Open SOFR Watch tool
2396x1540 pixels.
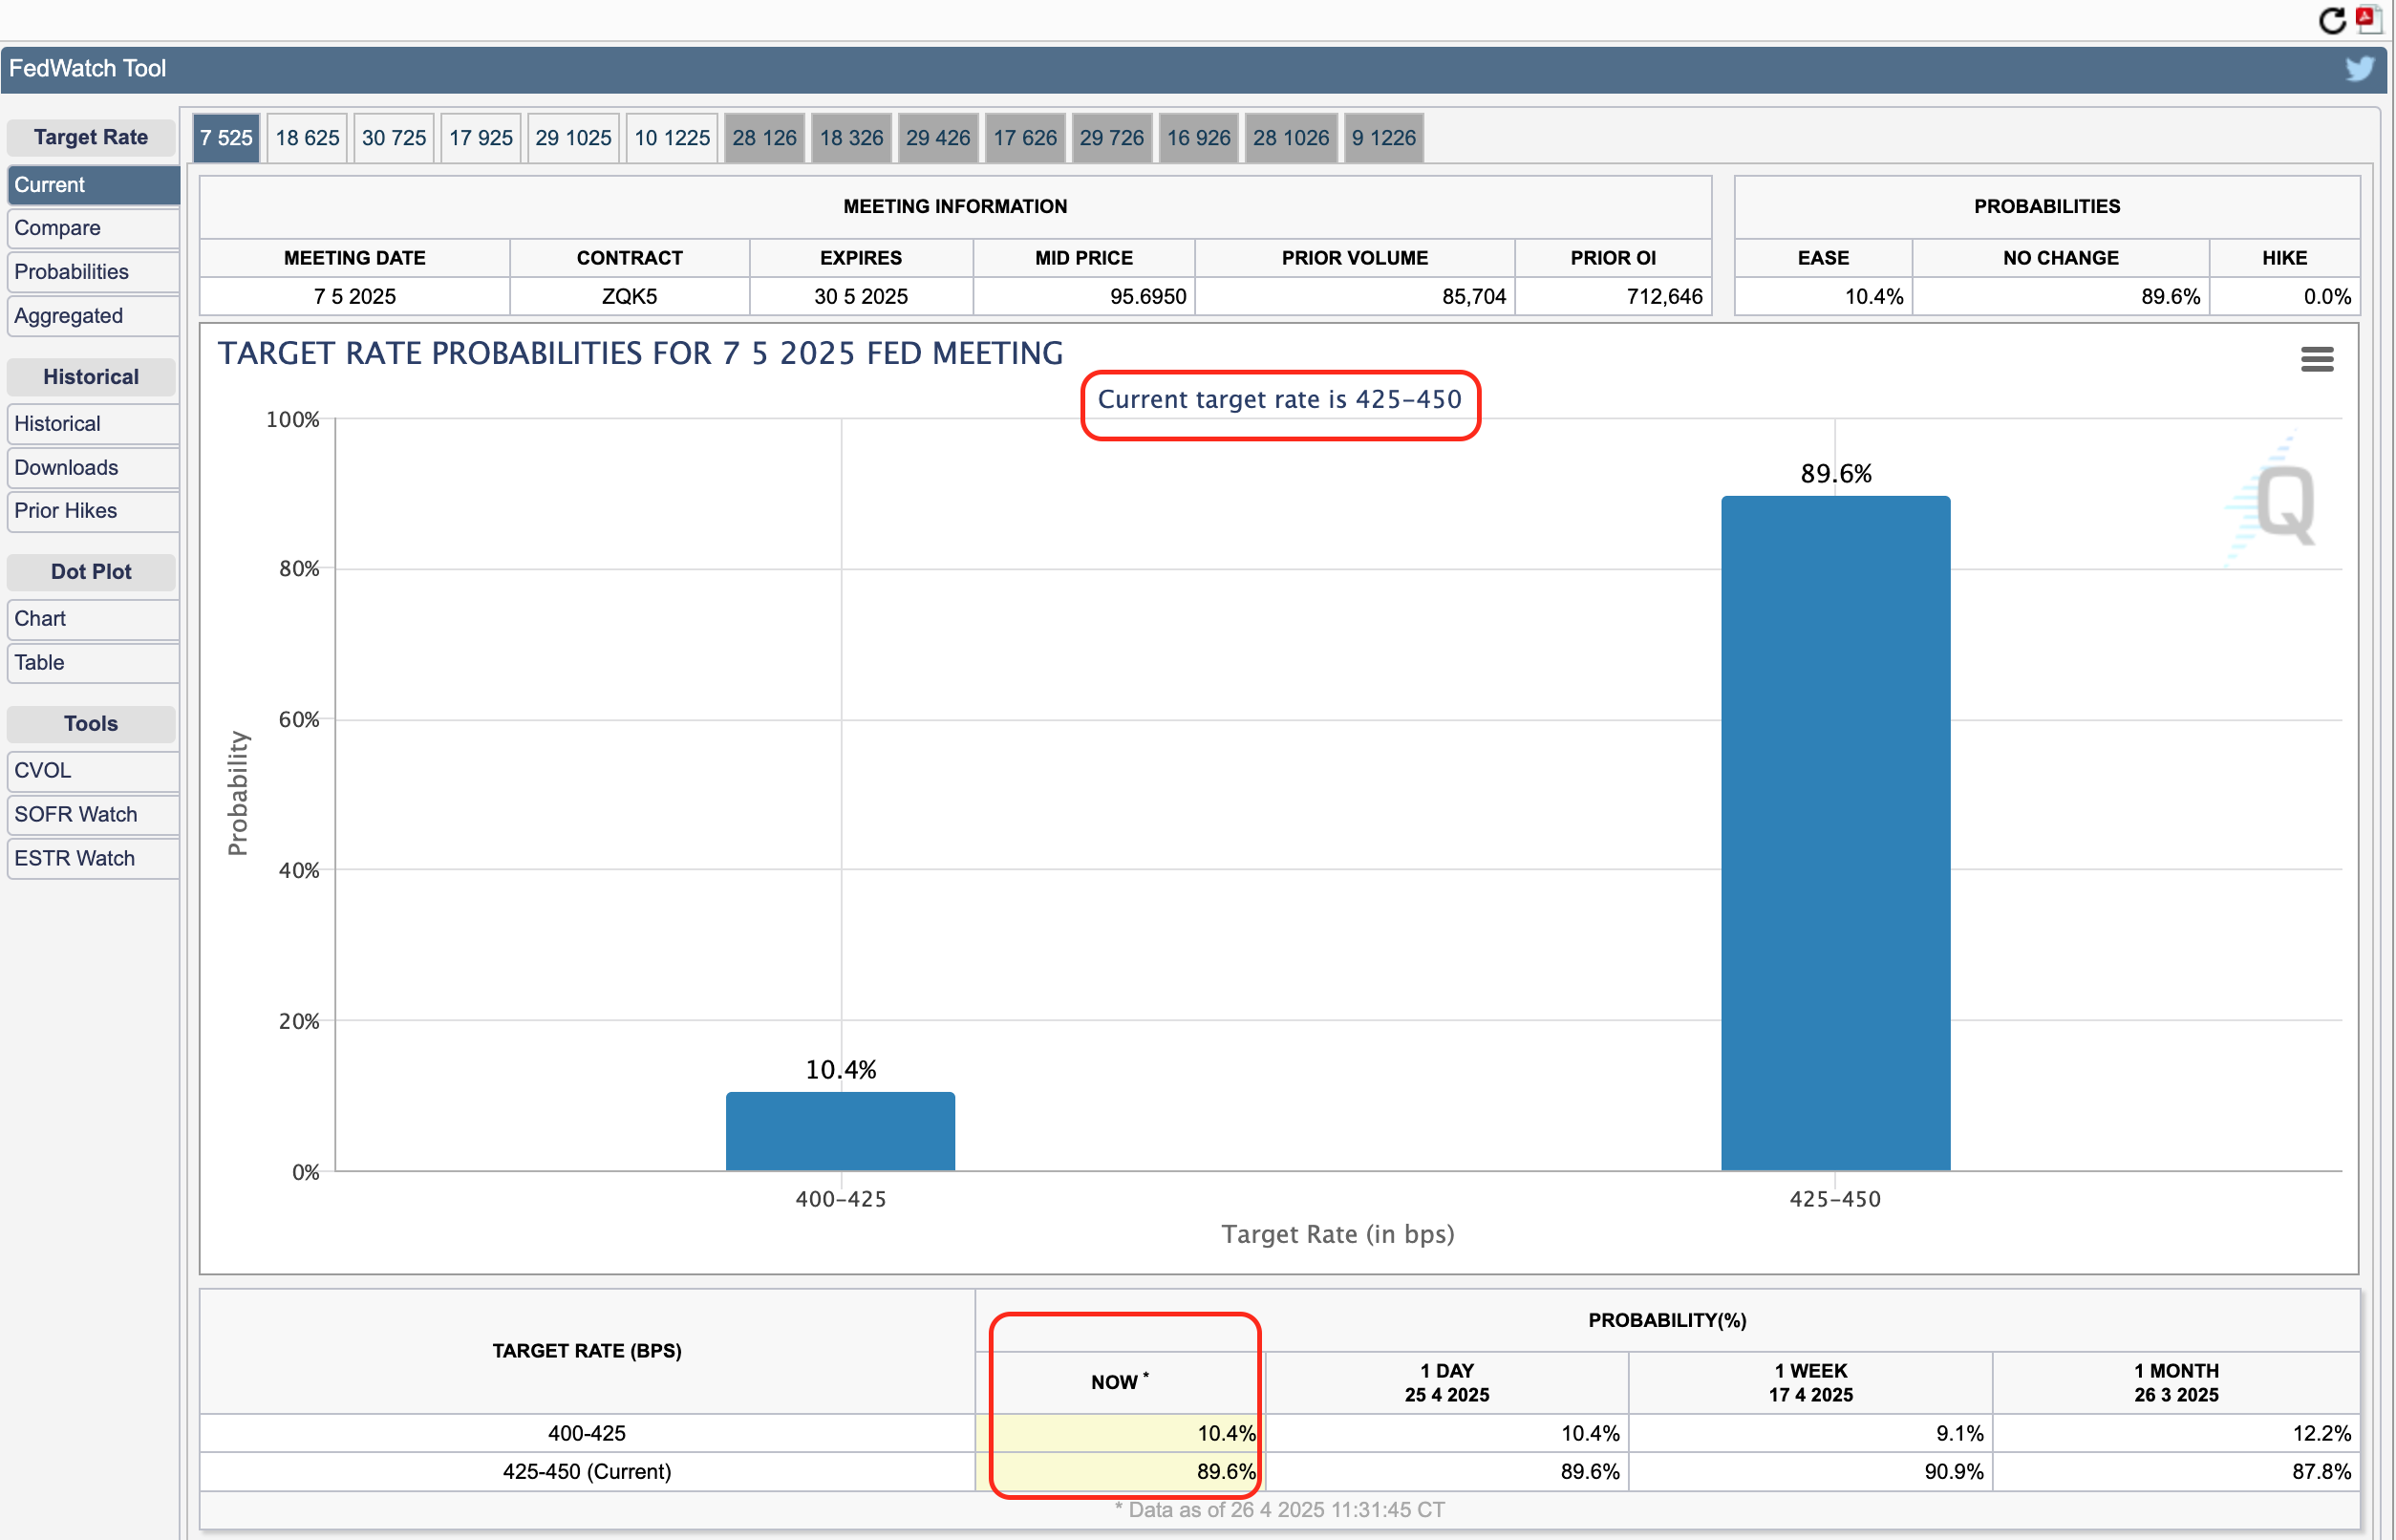[92, 815]
